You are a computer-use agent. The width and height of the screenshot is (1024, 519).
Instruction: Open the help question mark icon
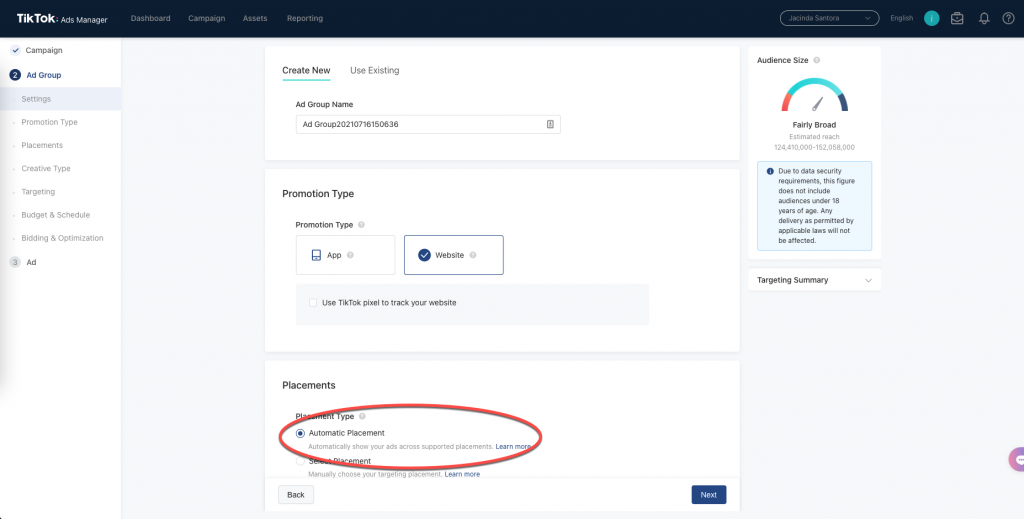(x=1008, y=18)
